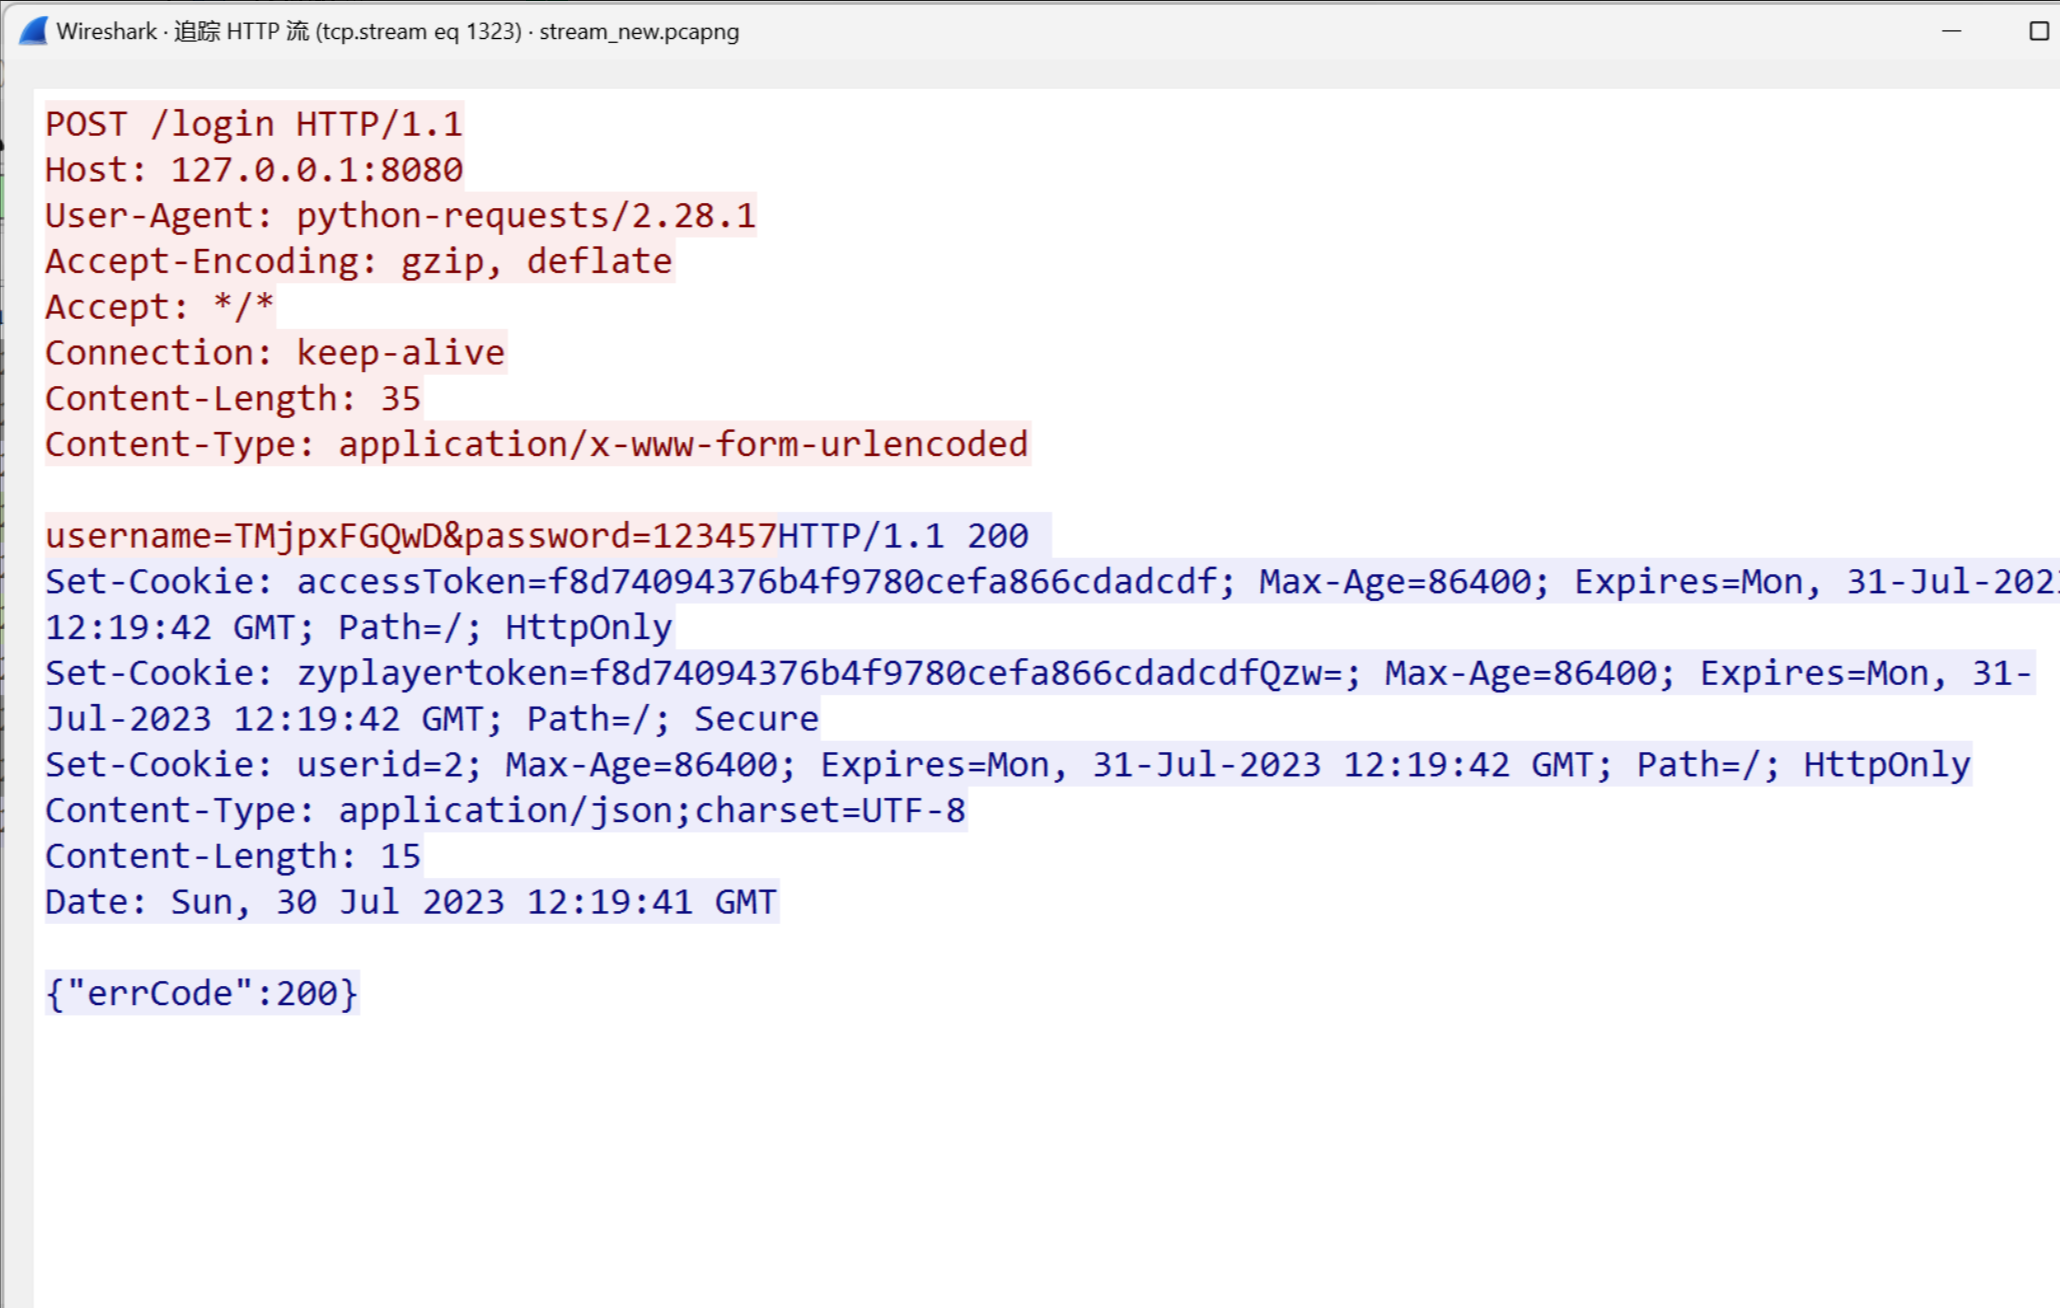This screenshot has width=2060, height=1308.
Task: Click the Wireshark shark fin title icon
Action: pyautogui.click(x=33, y=31)
